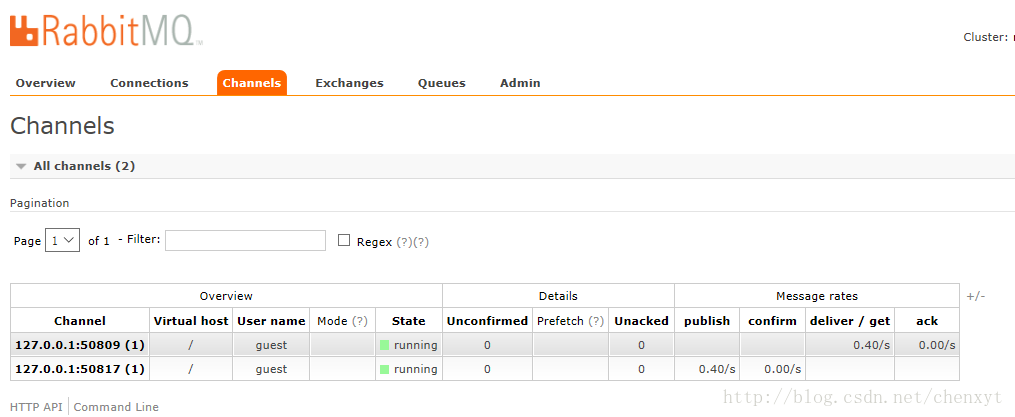Click virtual host / in channel 50817 row
Screen dimensions: 1015x417
click(190, 369)
